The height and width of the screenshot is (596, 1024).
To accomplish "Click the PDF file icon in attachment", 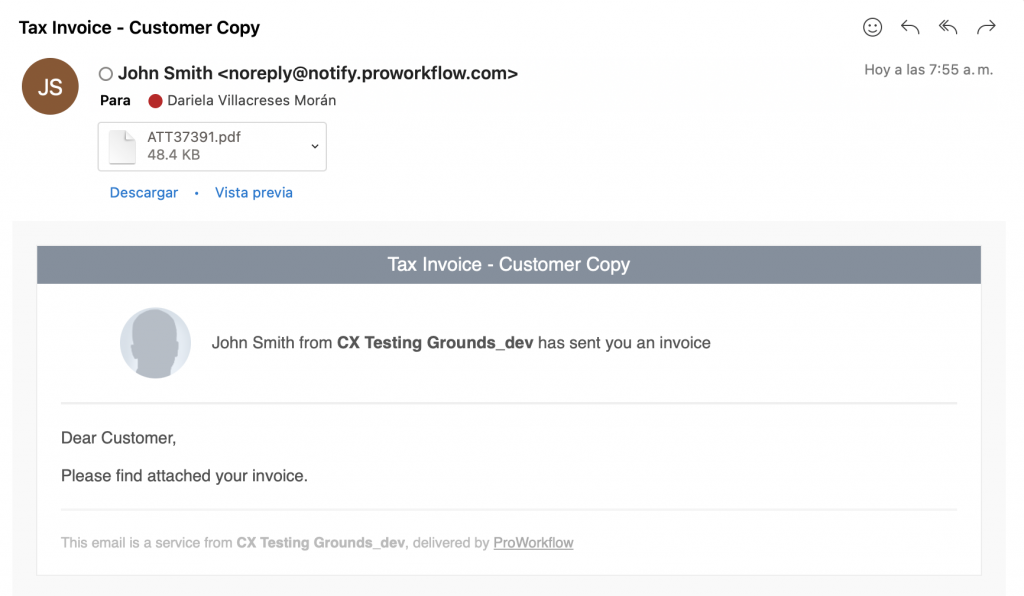I will [122, 146].
